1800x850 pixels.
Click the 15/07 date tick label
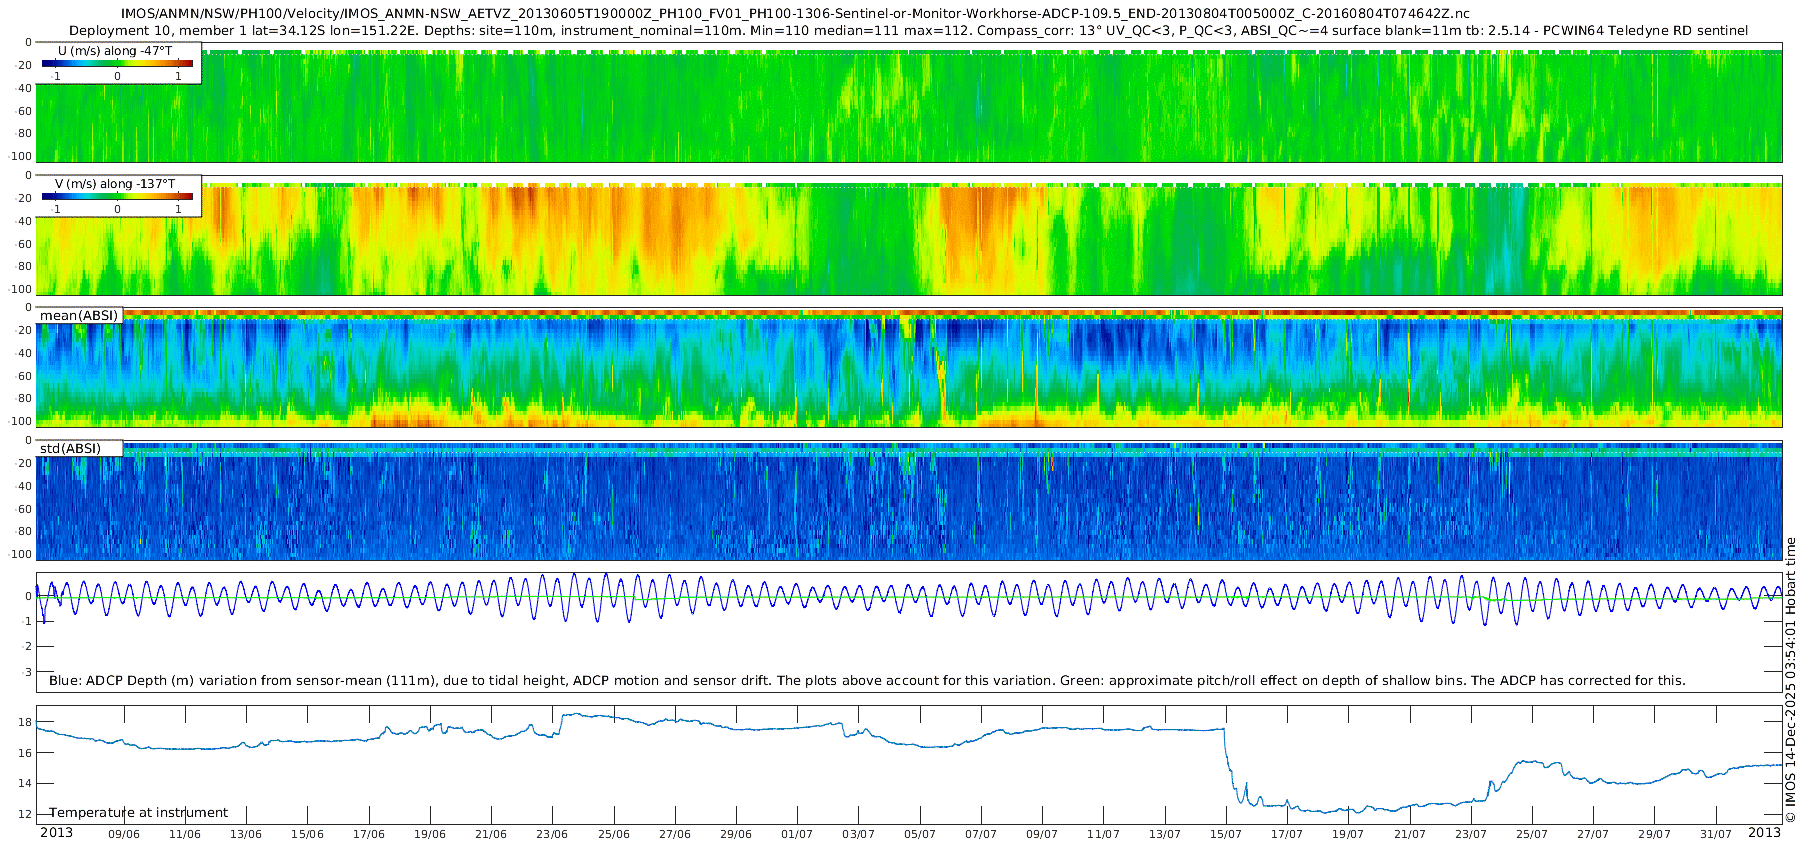click(1225, 834)
